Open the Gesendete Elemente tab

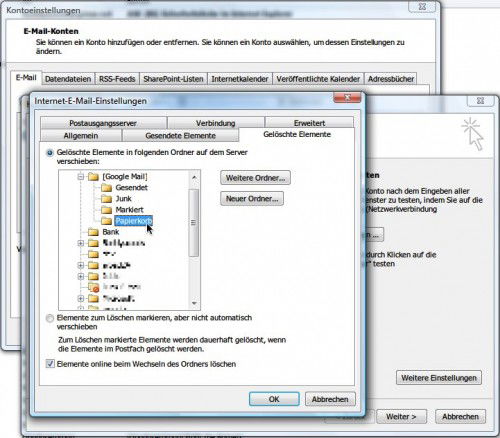coord(180,136)
